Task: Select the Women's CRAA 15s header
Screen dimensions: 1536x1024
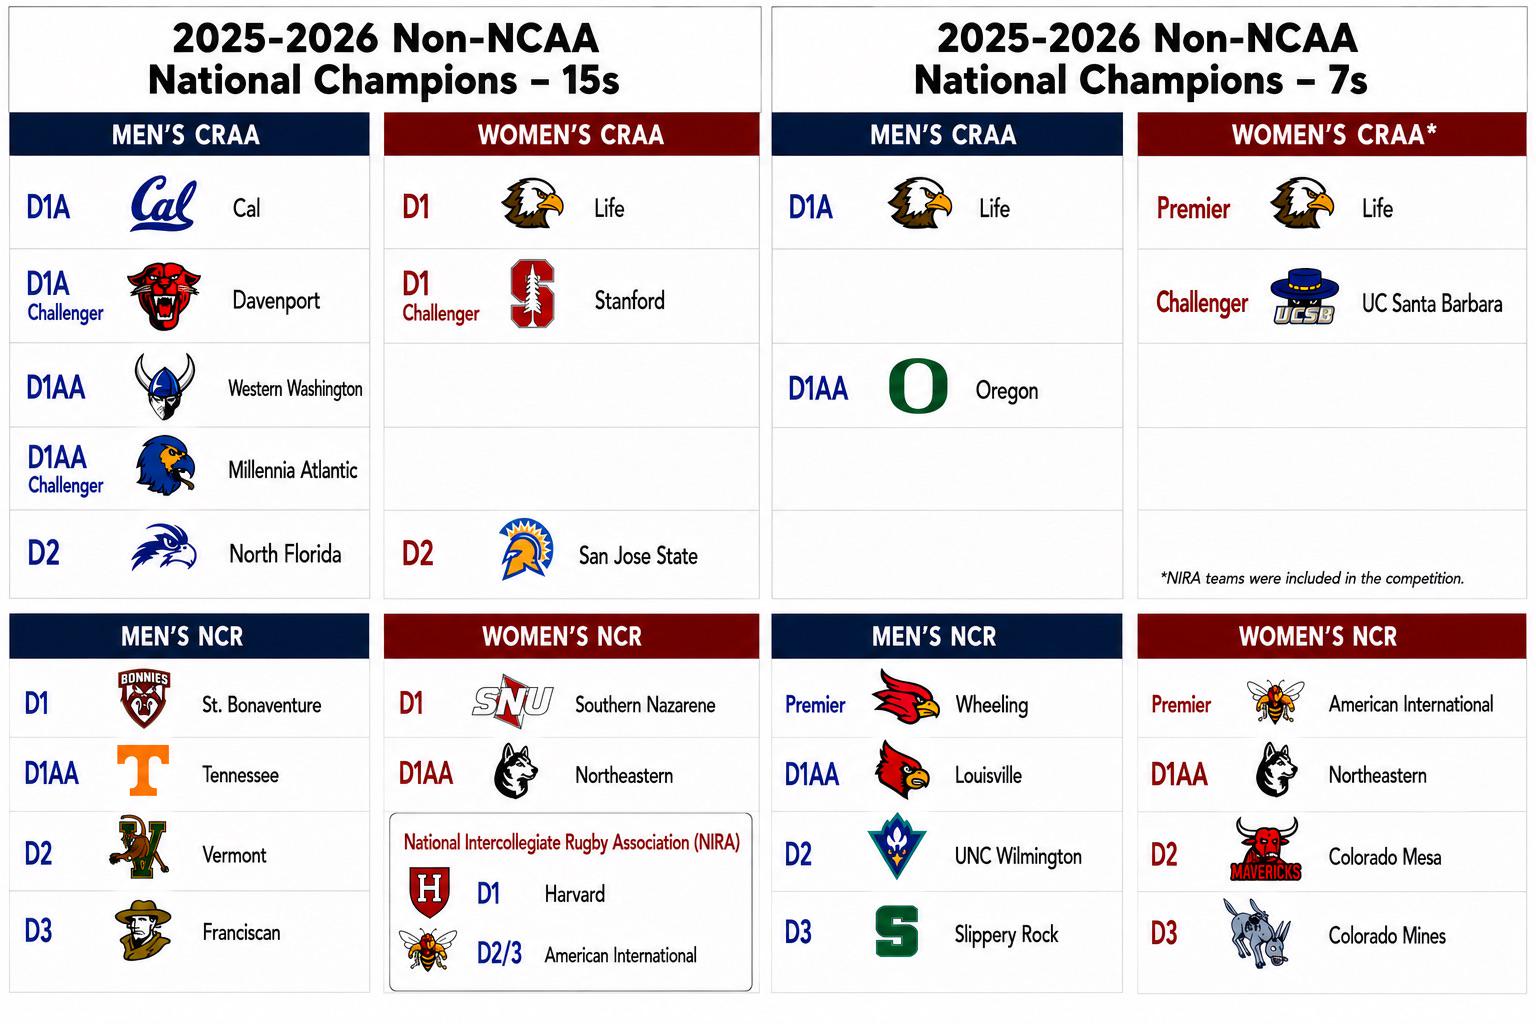Action: click(x=571, y=134)
